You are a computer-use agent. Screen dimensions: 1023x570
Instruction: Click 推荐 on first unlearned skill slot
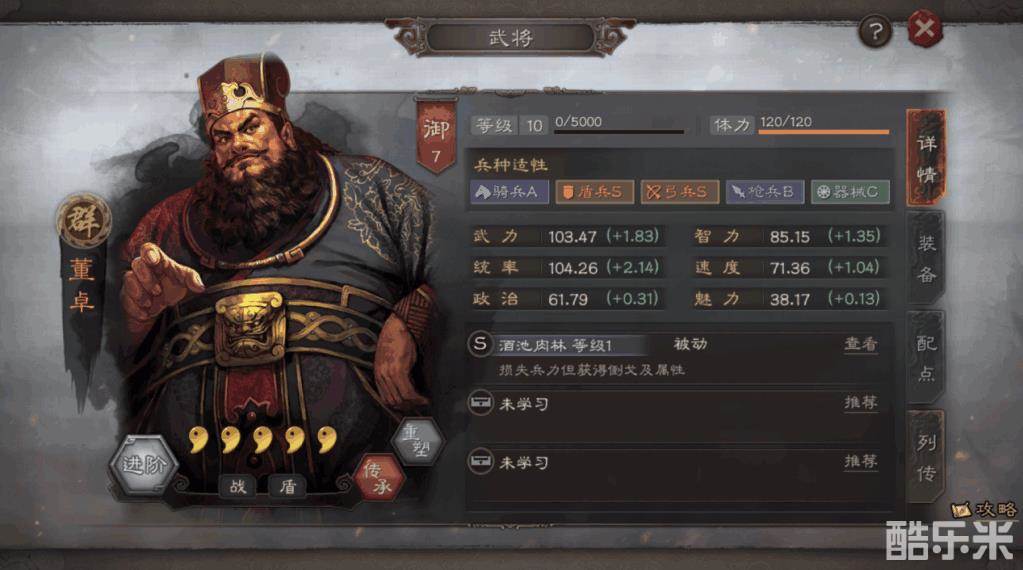tap(861, 402)
